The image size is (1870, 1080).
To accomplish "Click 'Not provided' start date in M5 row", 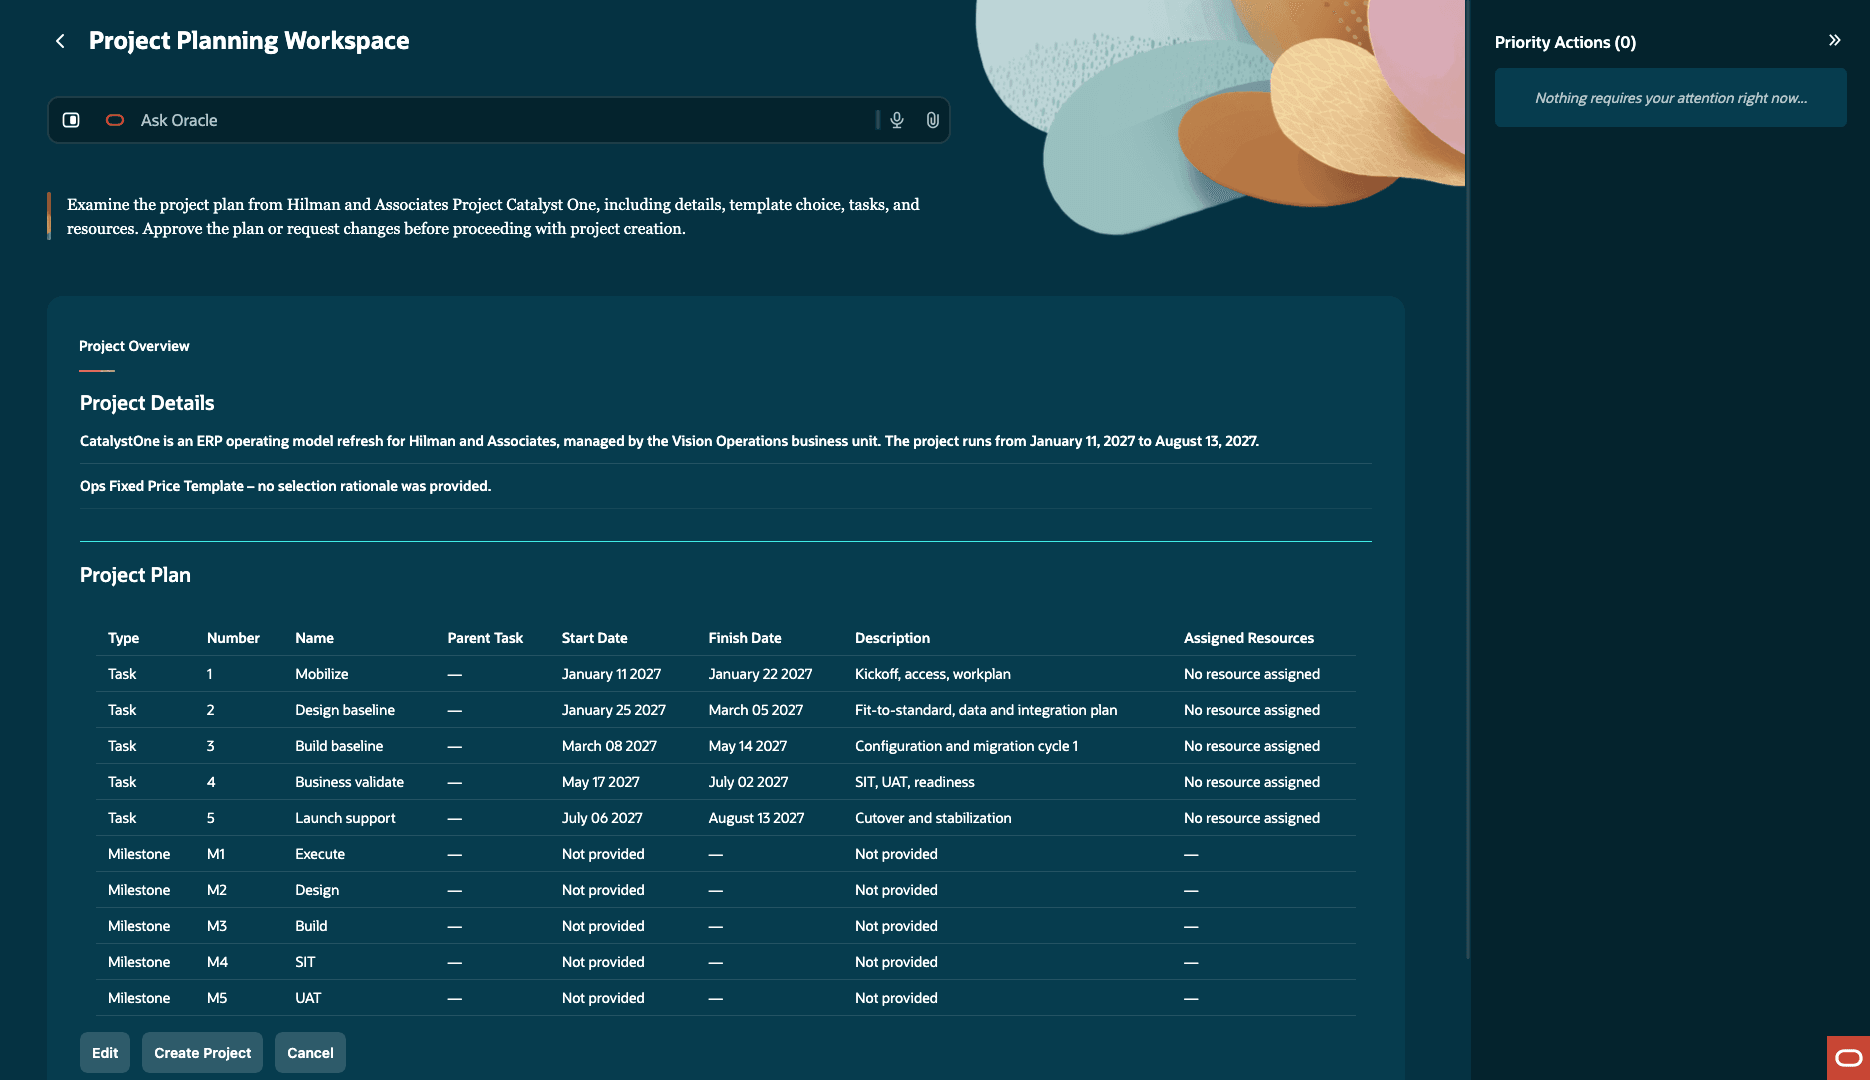I will tap(603, 998).
